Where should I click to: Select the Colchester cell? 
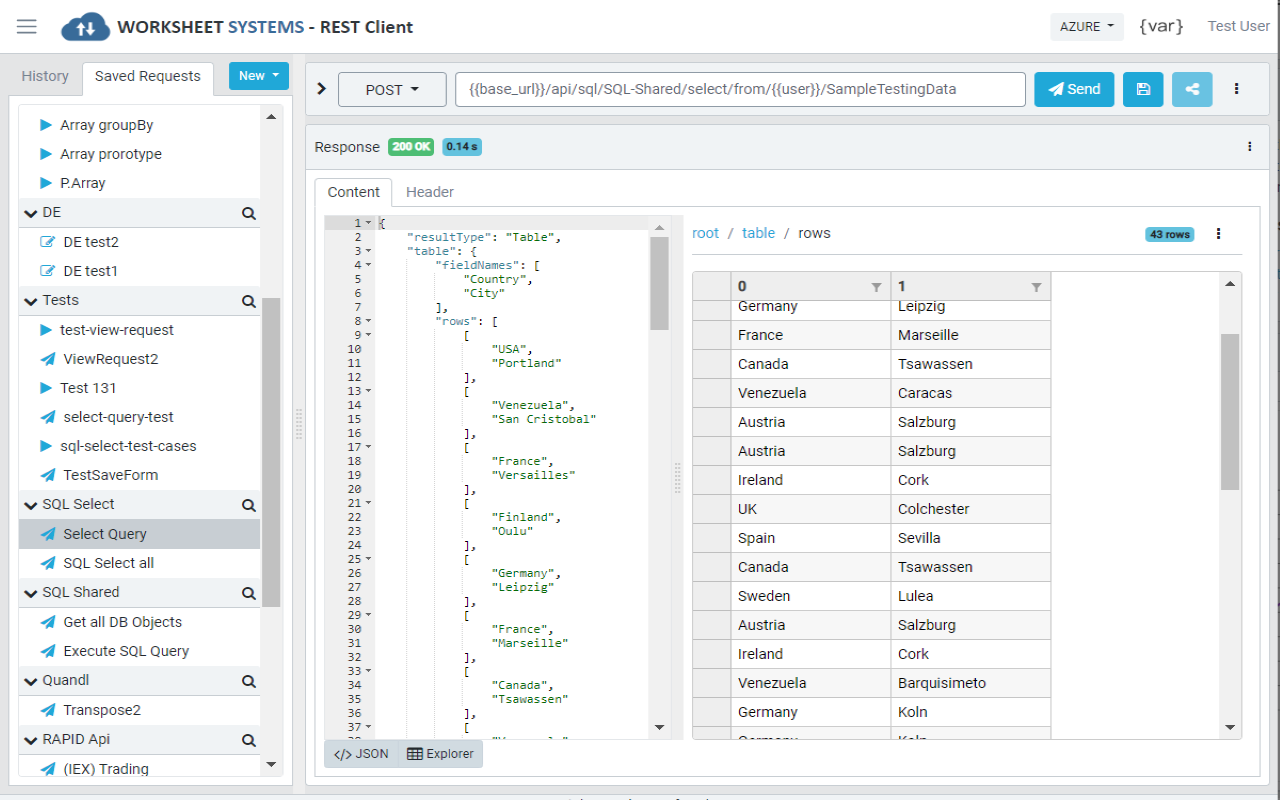click(x=970, y=509)
